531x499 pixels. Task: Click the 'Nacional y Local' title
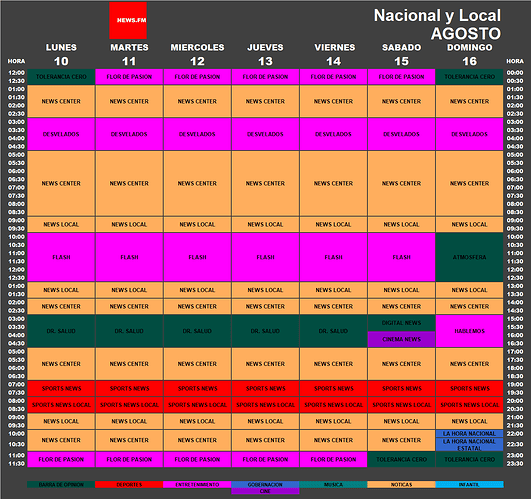tap(437, 16)
